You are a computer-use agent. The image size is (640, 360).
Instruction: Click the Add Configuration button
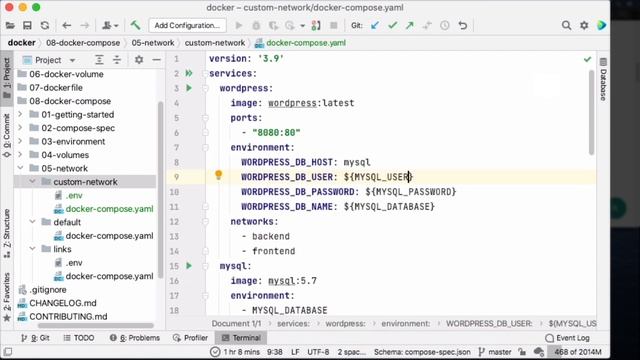[x=187, y=25]
